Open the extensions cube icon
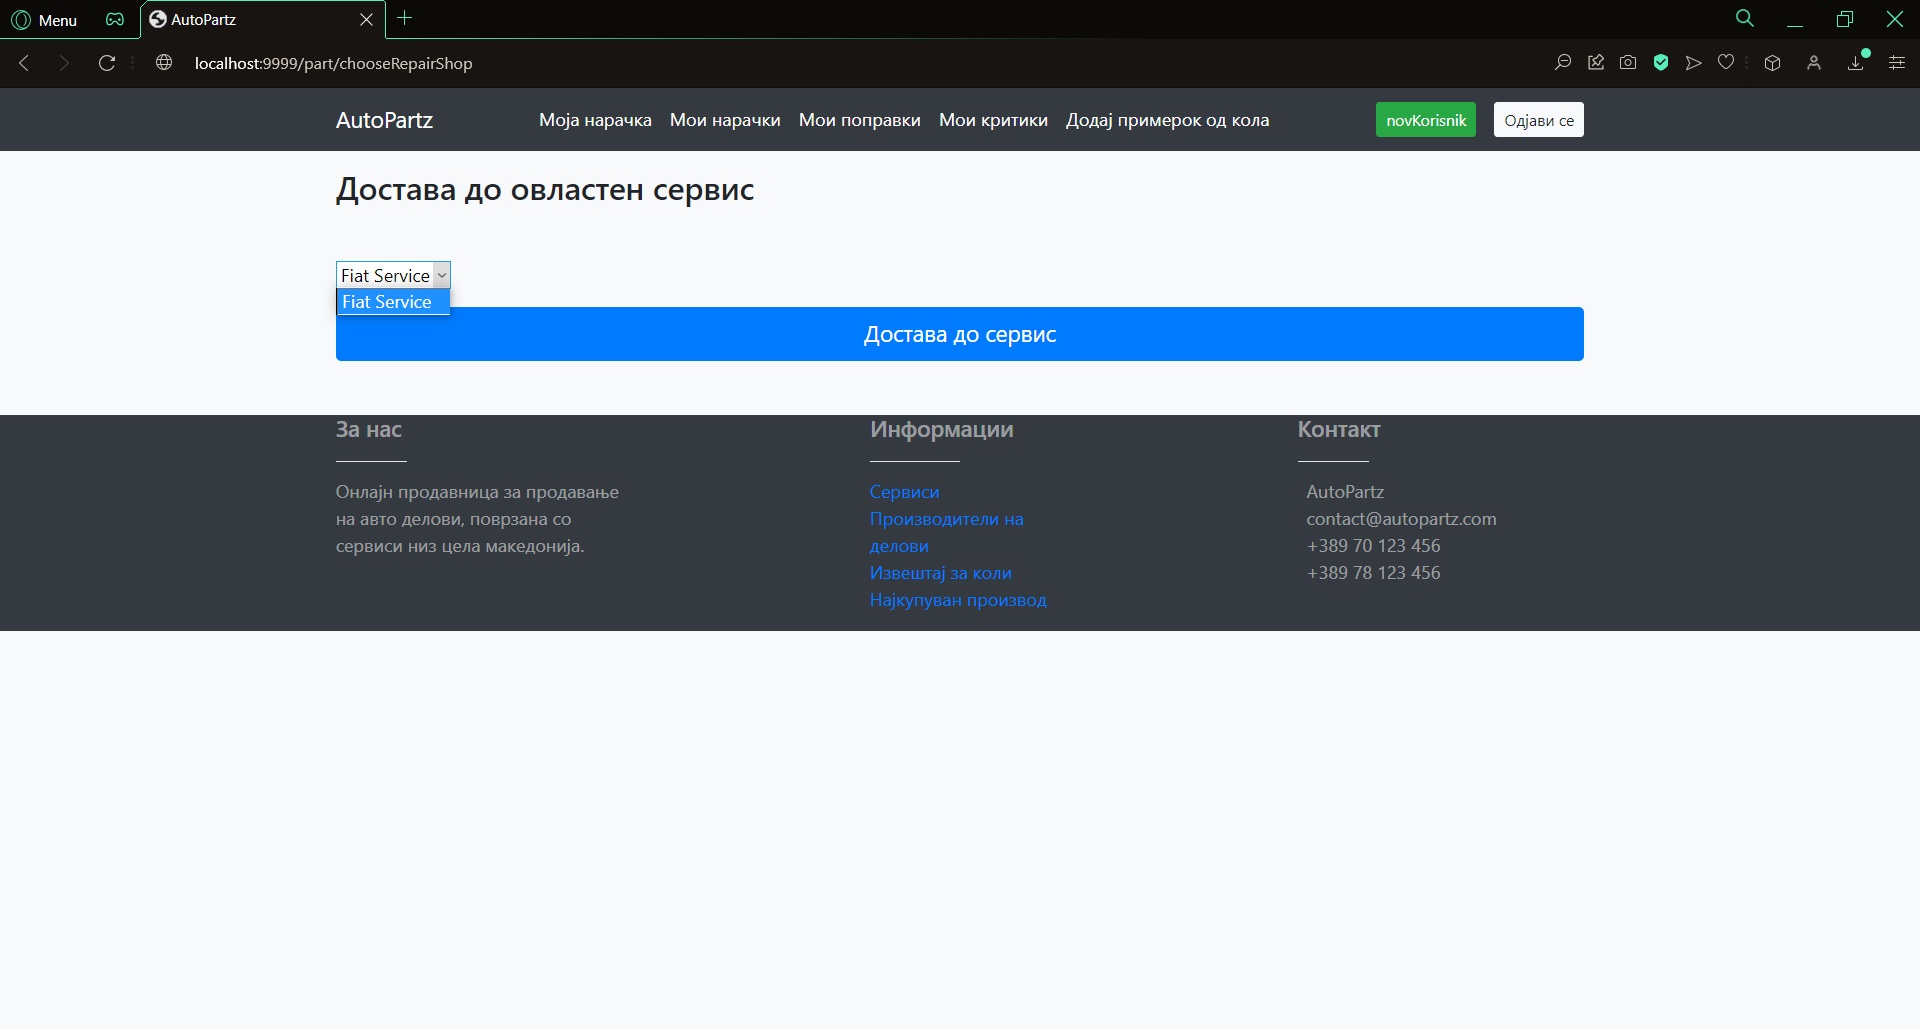Image resolution: width=1920 pixels, height=1029 pixels. point(1772,63)
